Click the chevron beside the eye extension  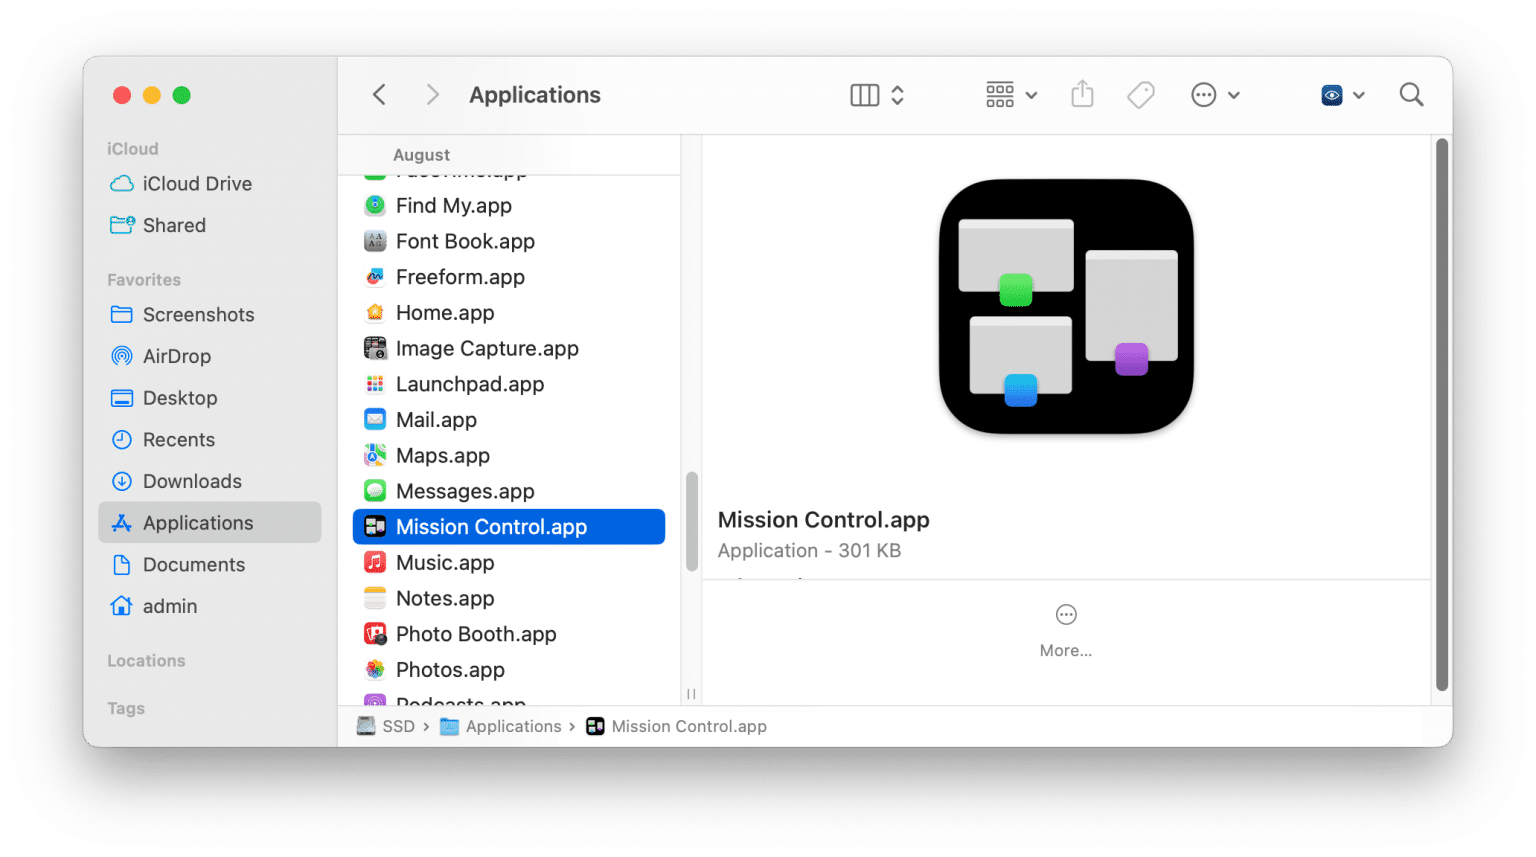(x=1357, y=95)
